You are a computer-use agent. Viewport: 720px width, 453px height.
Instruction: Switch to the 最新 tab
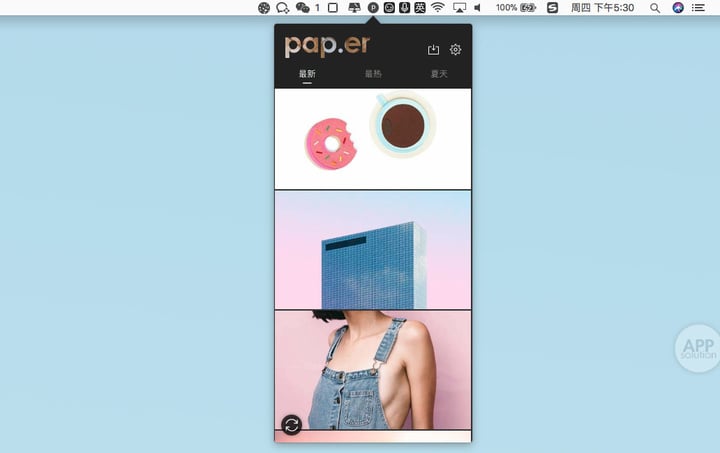307,74
